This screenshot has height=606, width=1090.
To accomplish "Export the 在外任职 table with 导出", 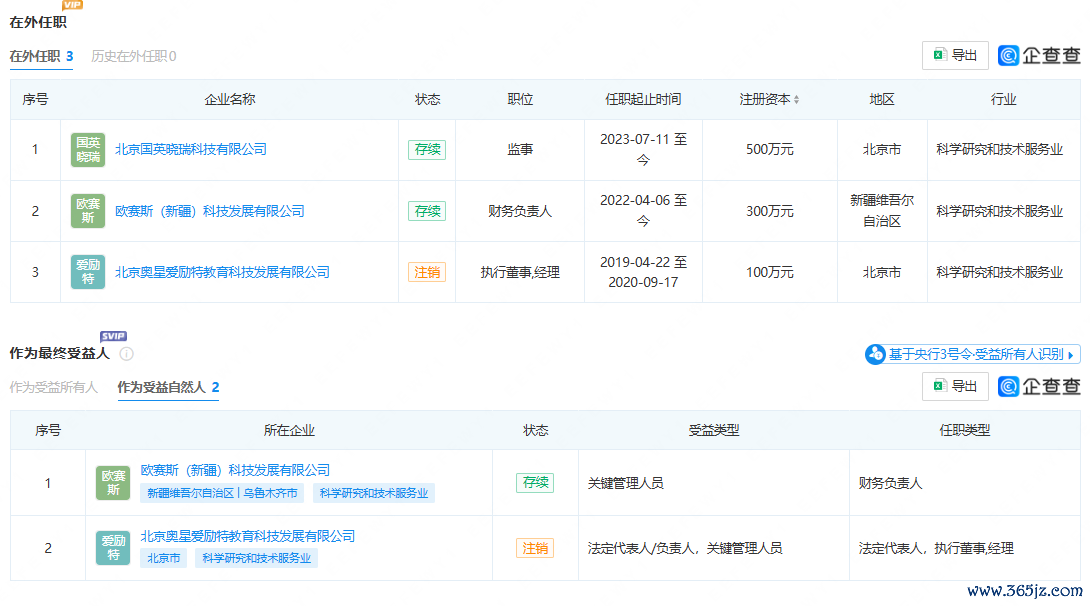I will tap(955, 56).
